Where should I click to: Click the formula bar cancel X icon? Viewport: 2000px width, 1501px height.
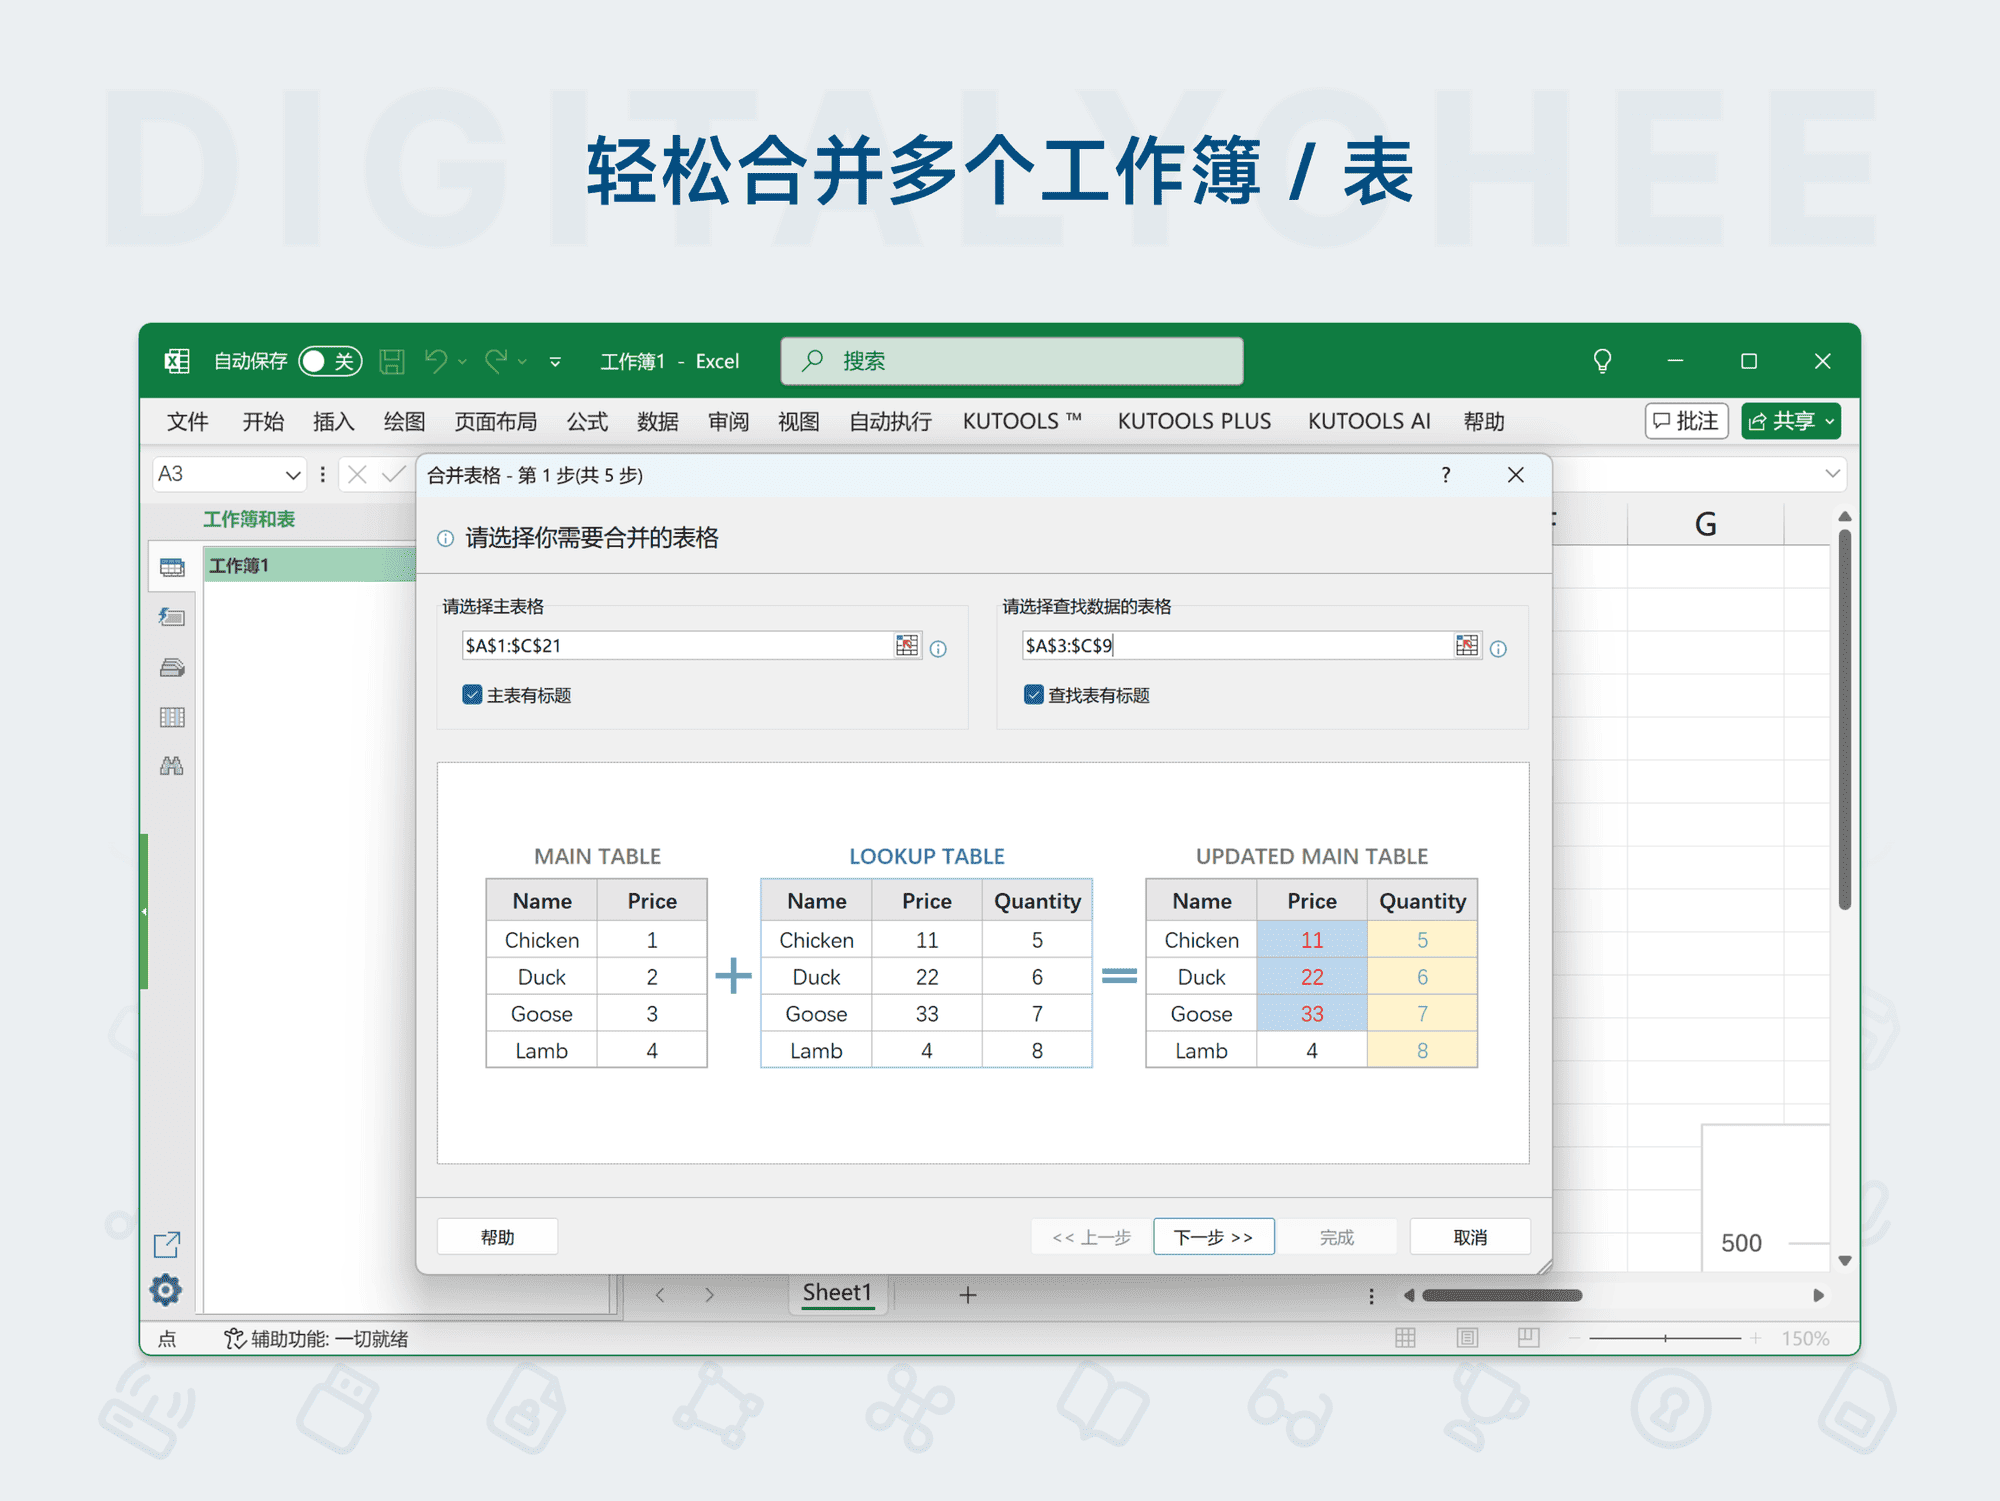(x=357, y=475)
